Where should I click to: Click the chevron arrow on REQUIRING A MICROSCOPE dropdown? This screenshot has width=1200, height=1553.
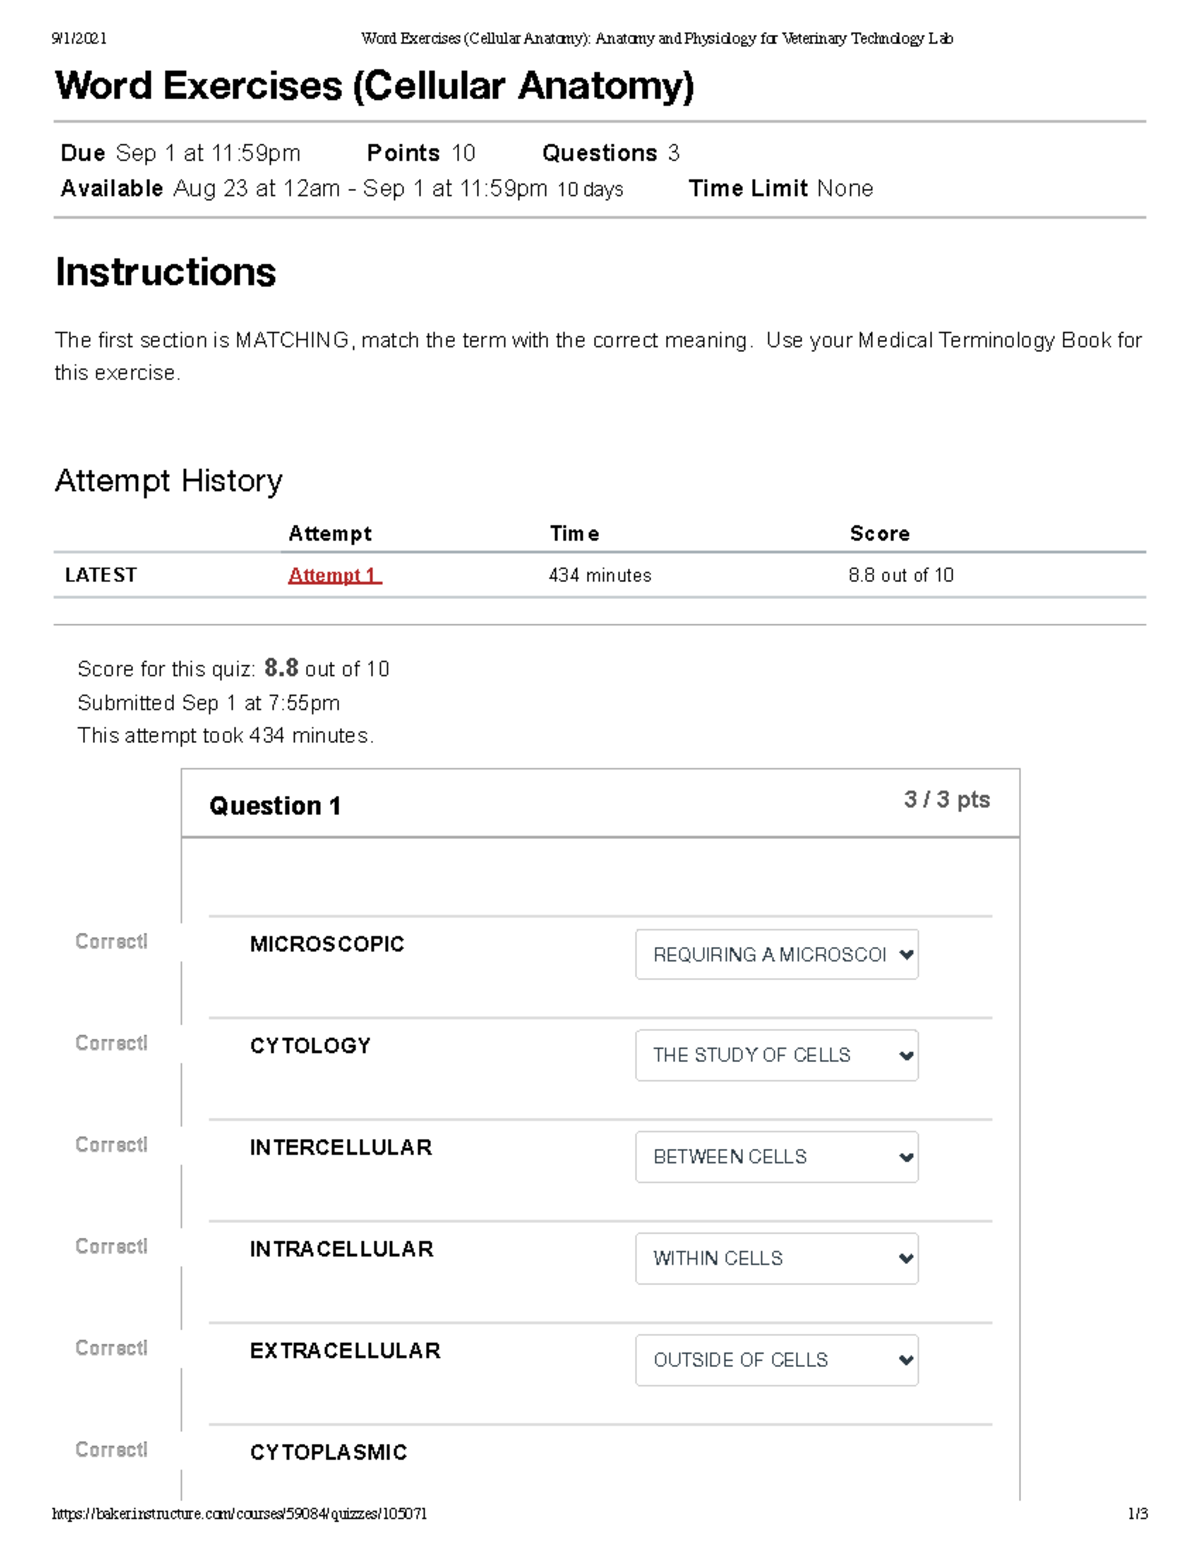(906, 955)
